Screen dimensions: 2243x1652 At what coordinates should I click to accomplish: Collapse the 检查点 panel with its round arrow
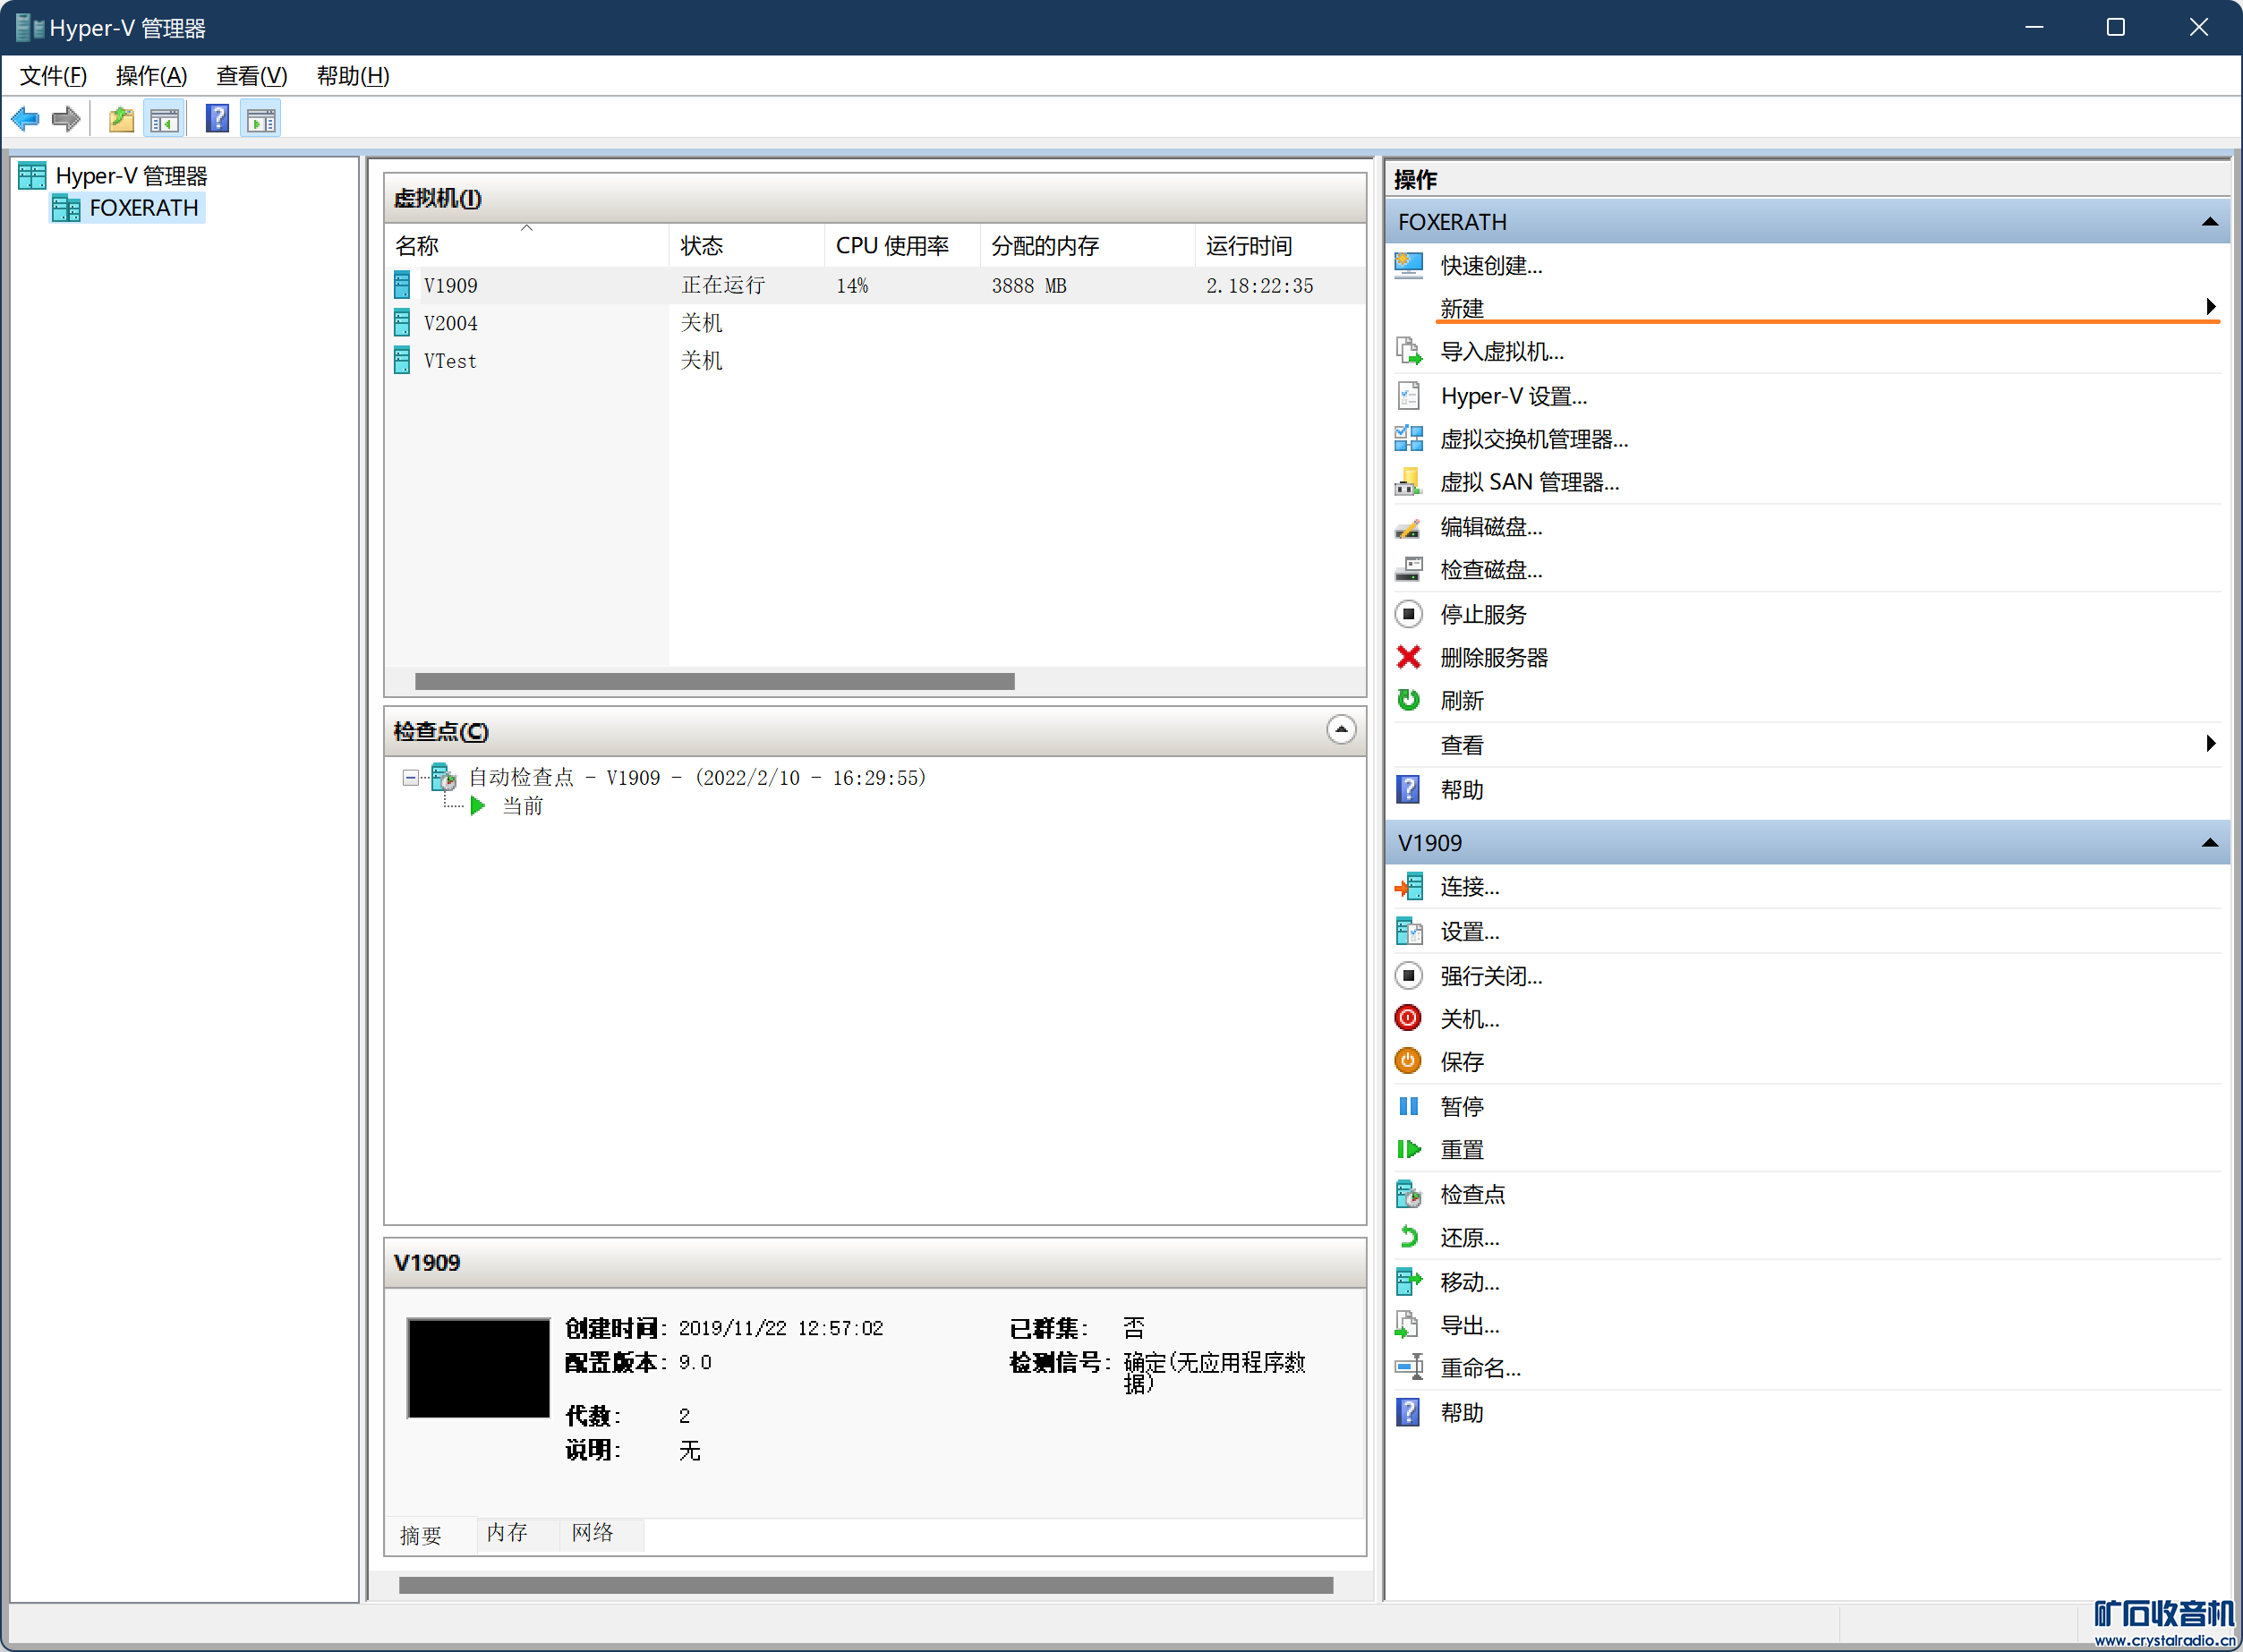tap(1341, 730)
